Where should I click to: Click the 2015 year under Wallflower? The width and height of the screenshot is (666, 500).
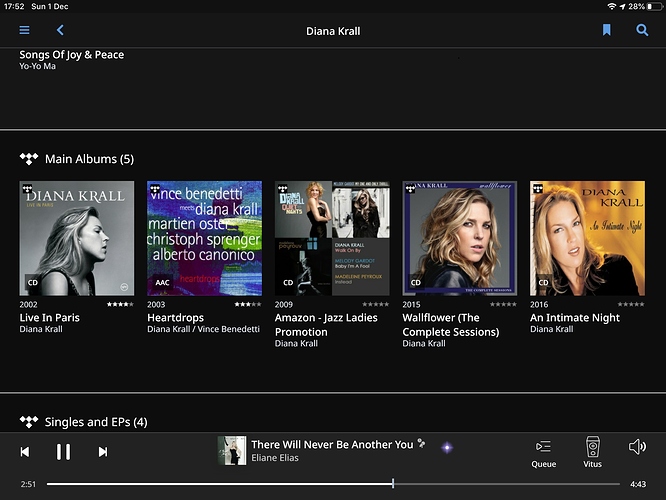[x=411, y=305]
